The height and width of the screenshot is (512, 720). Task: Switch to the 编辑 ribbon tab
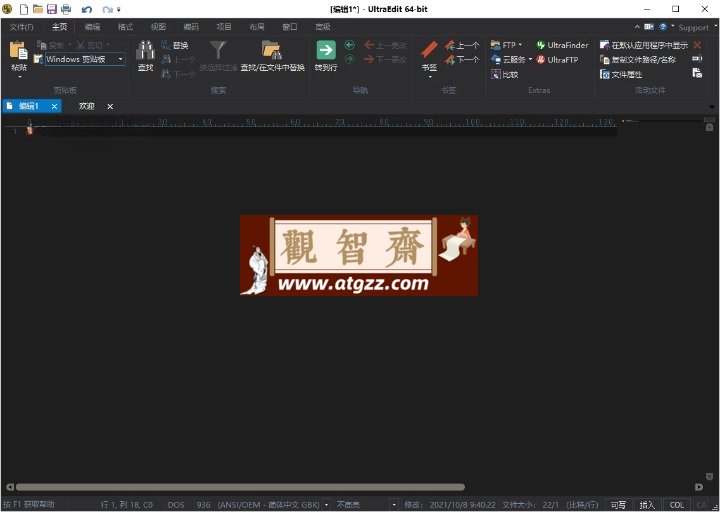(92, 27)
